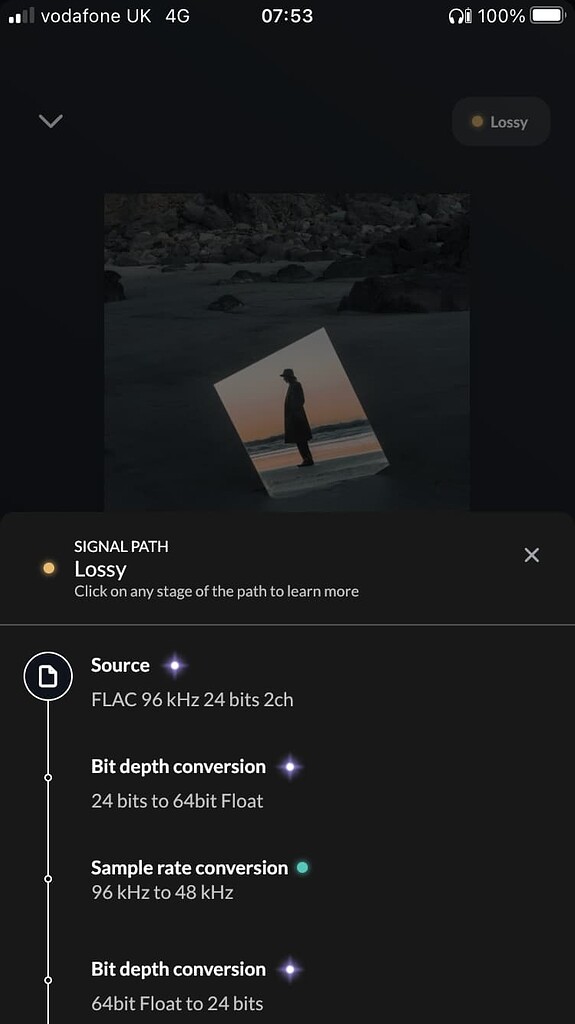Viewport: 575px width, 1024px height.
Task: Tap FLAC 96 kHz 24 bits 2ch text
Action: pyautogui.click(x=192, y=699)
